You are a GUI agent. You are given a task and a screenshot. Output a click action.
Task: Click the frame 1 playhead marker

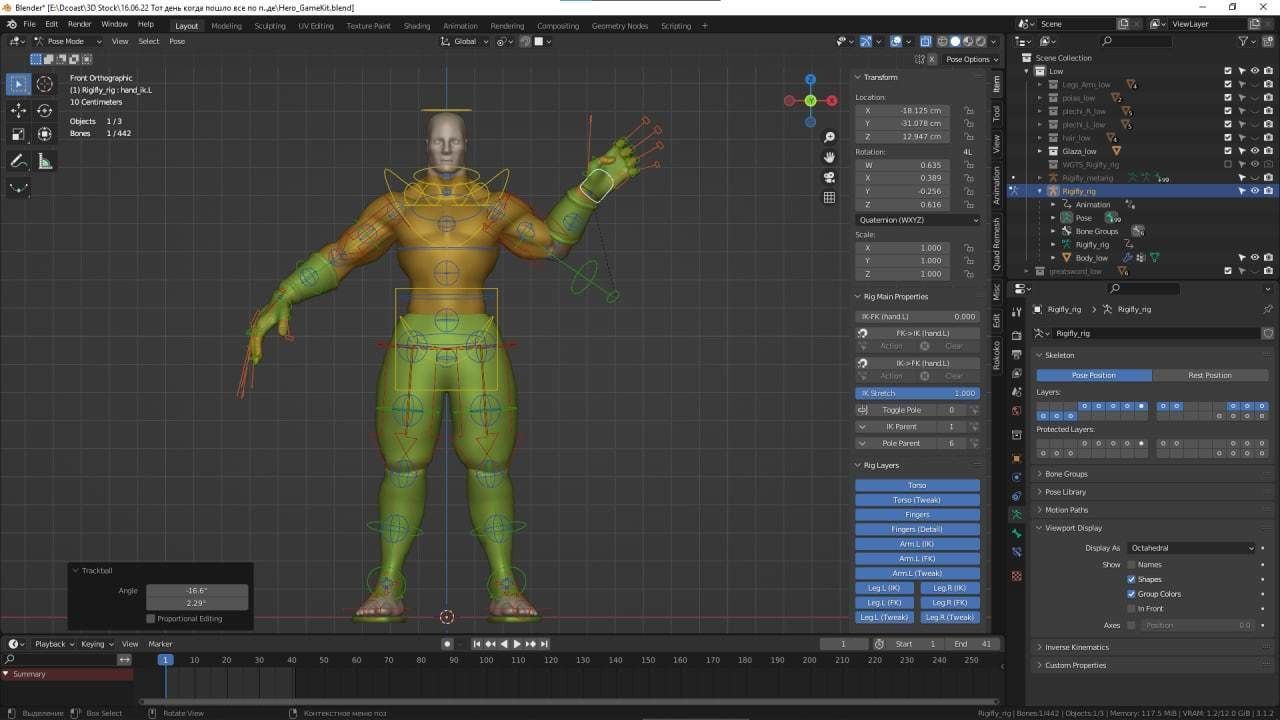coord(166,660)
